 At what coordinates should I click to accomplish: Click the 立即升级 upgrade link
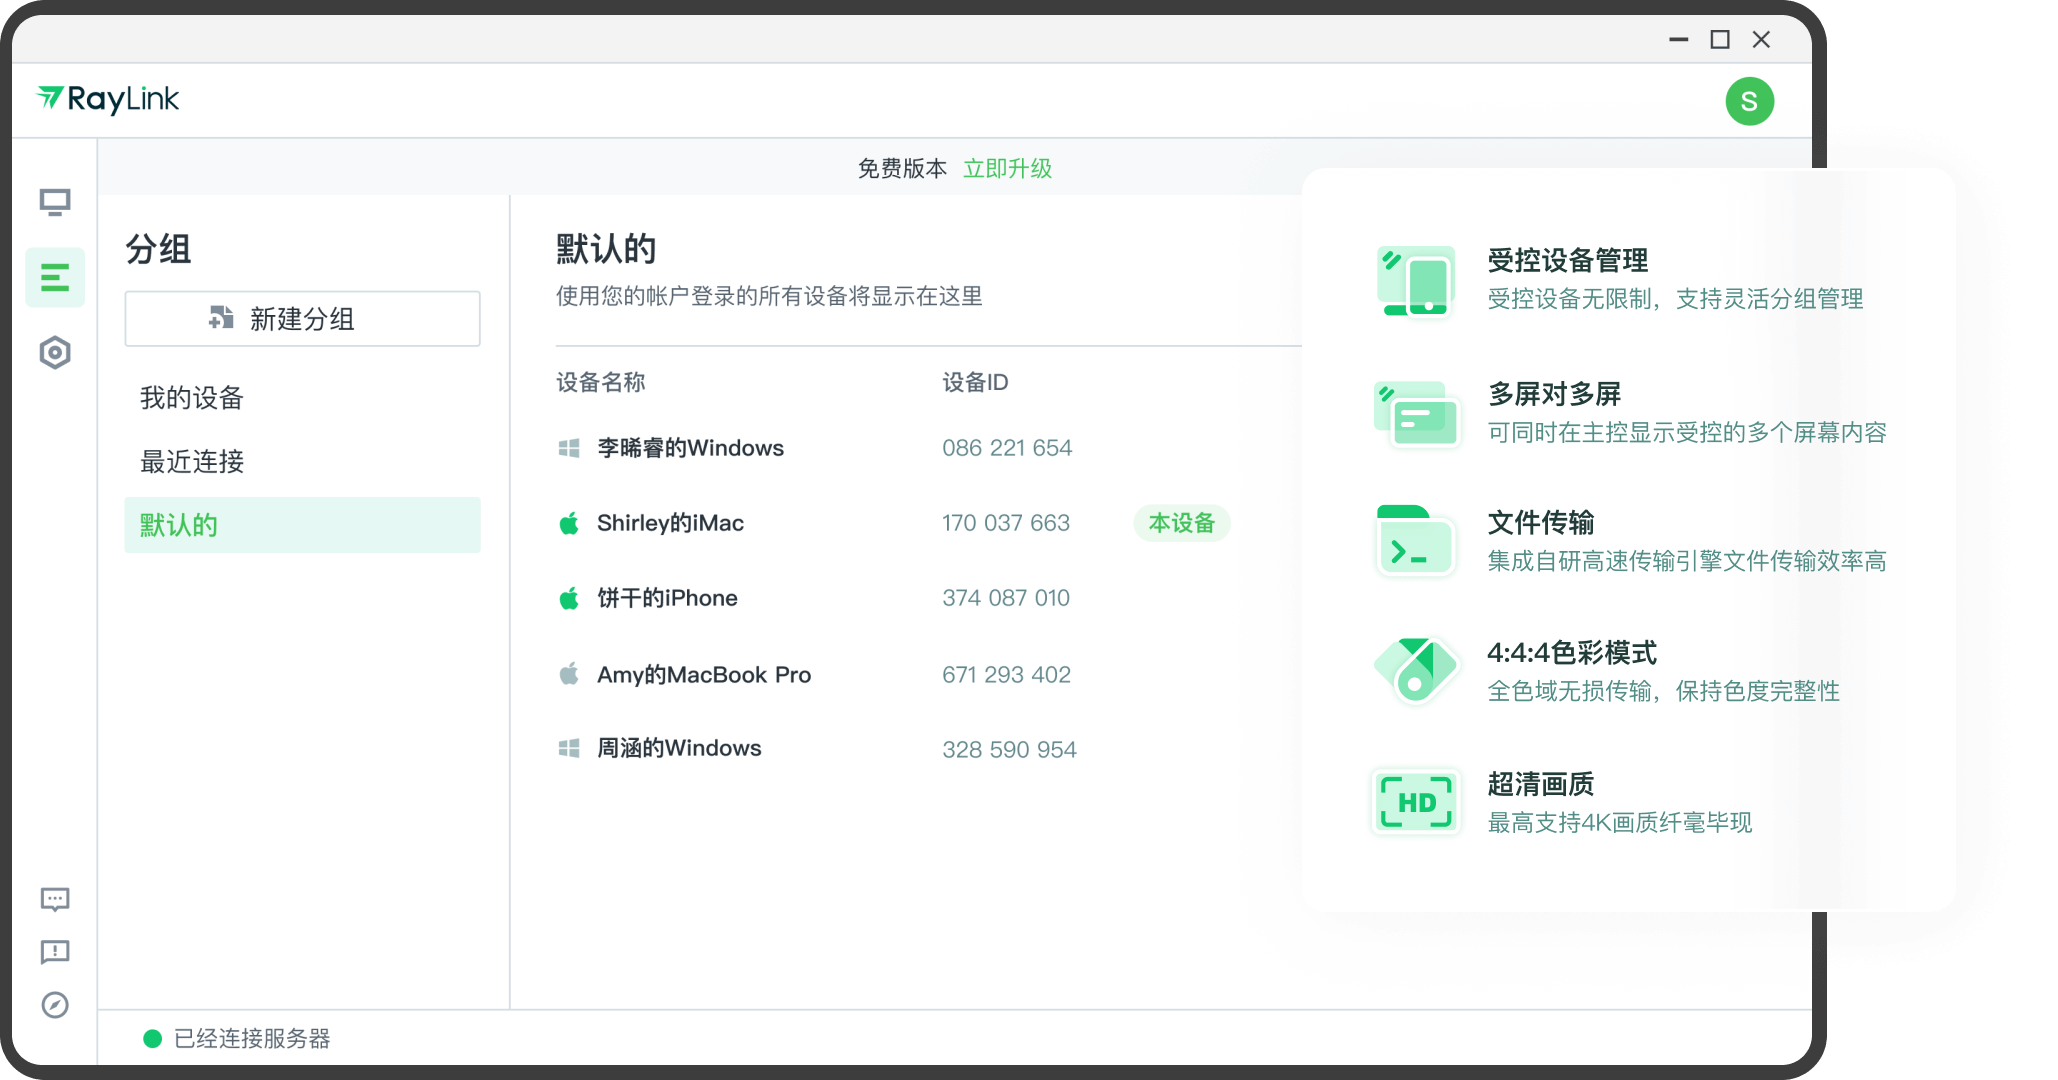1007,168
